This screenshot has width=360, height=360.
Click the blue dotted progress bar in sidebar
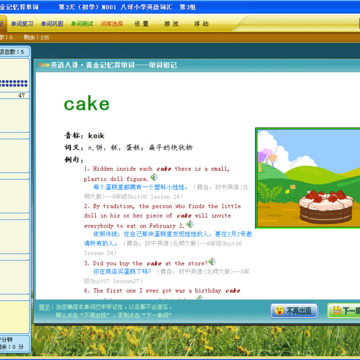(x=14, y=83)
